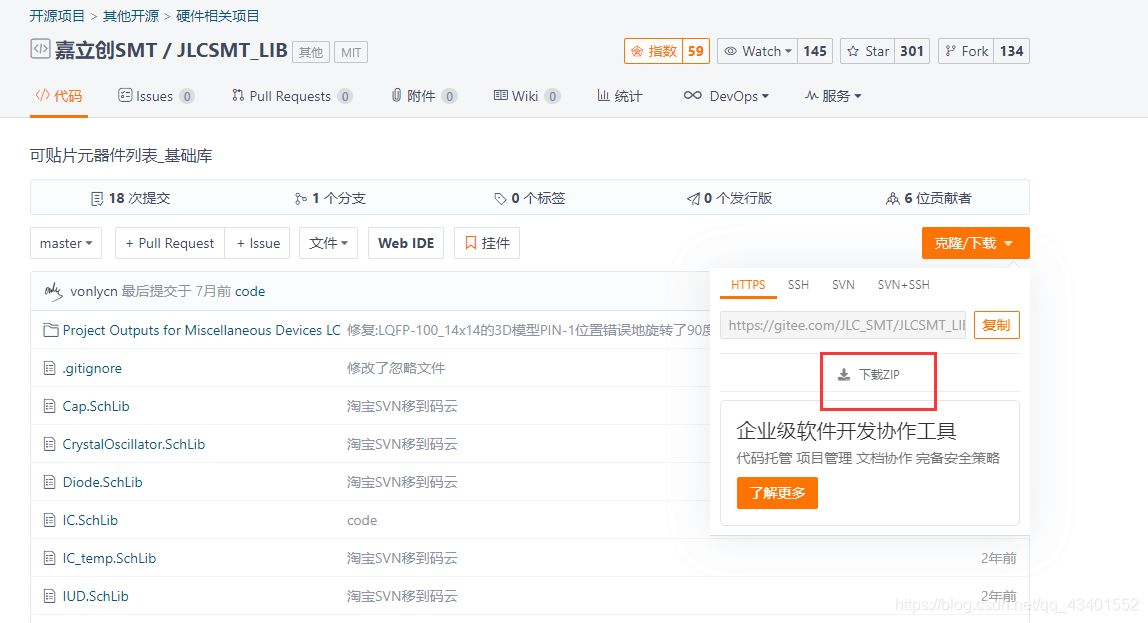Click the commits icon next to 18 次提交
The width and height of the screenshot is (1148, 623).
[x=97, y=198]
